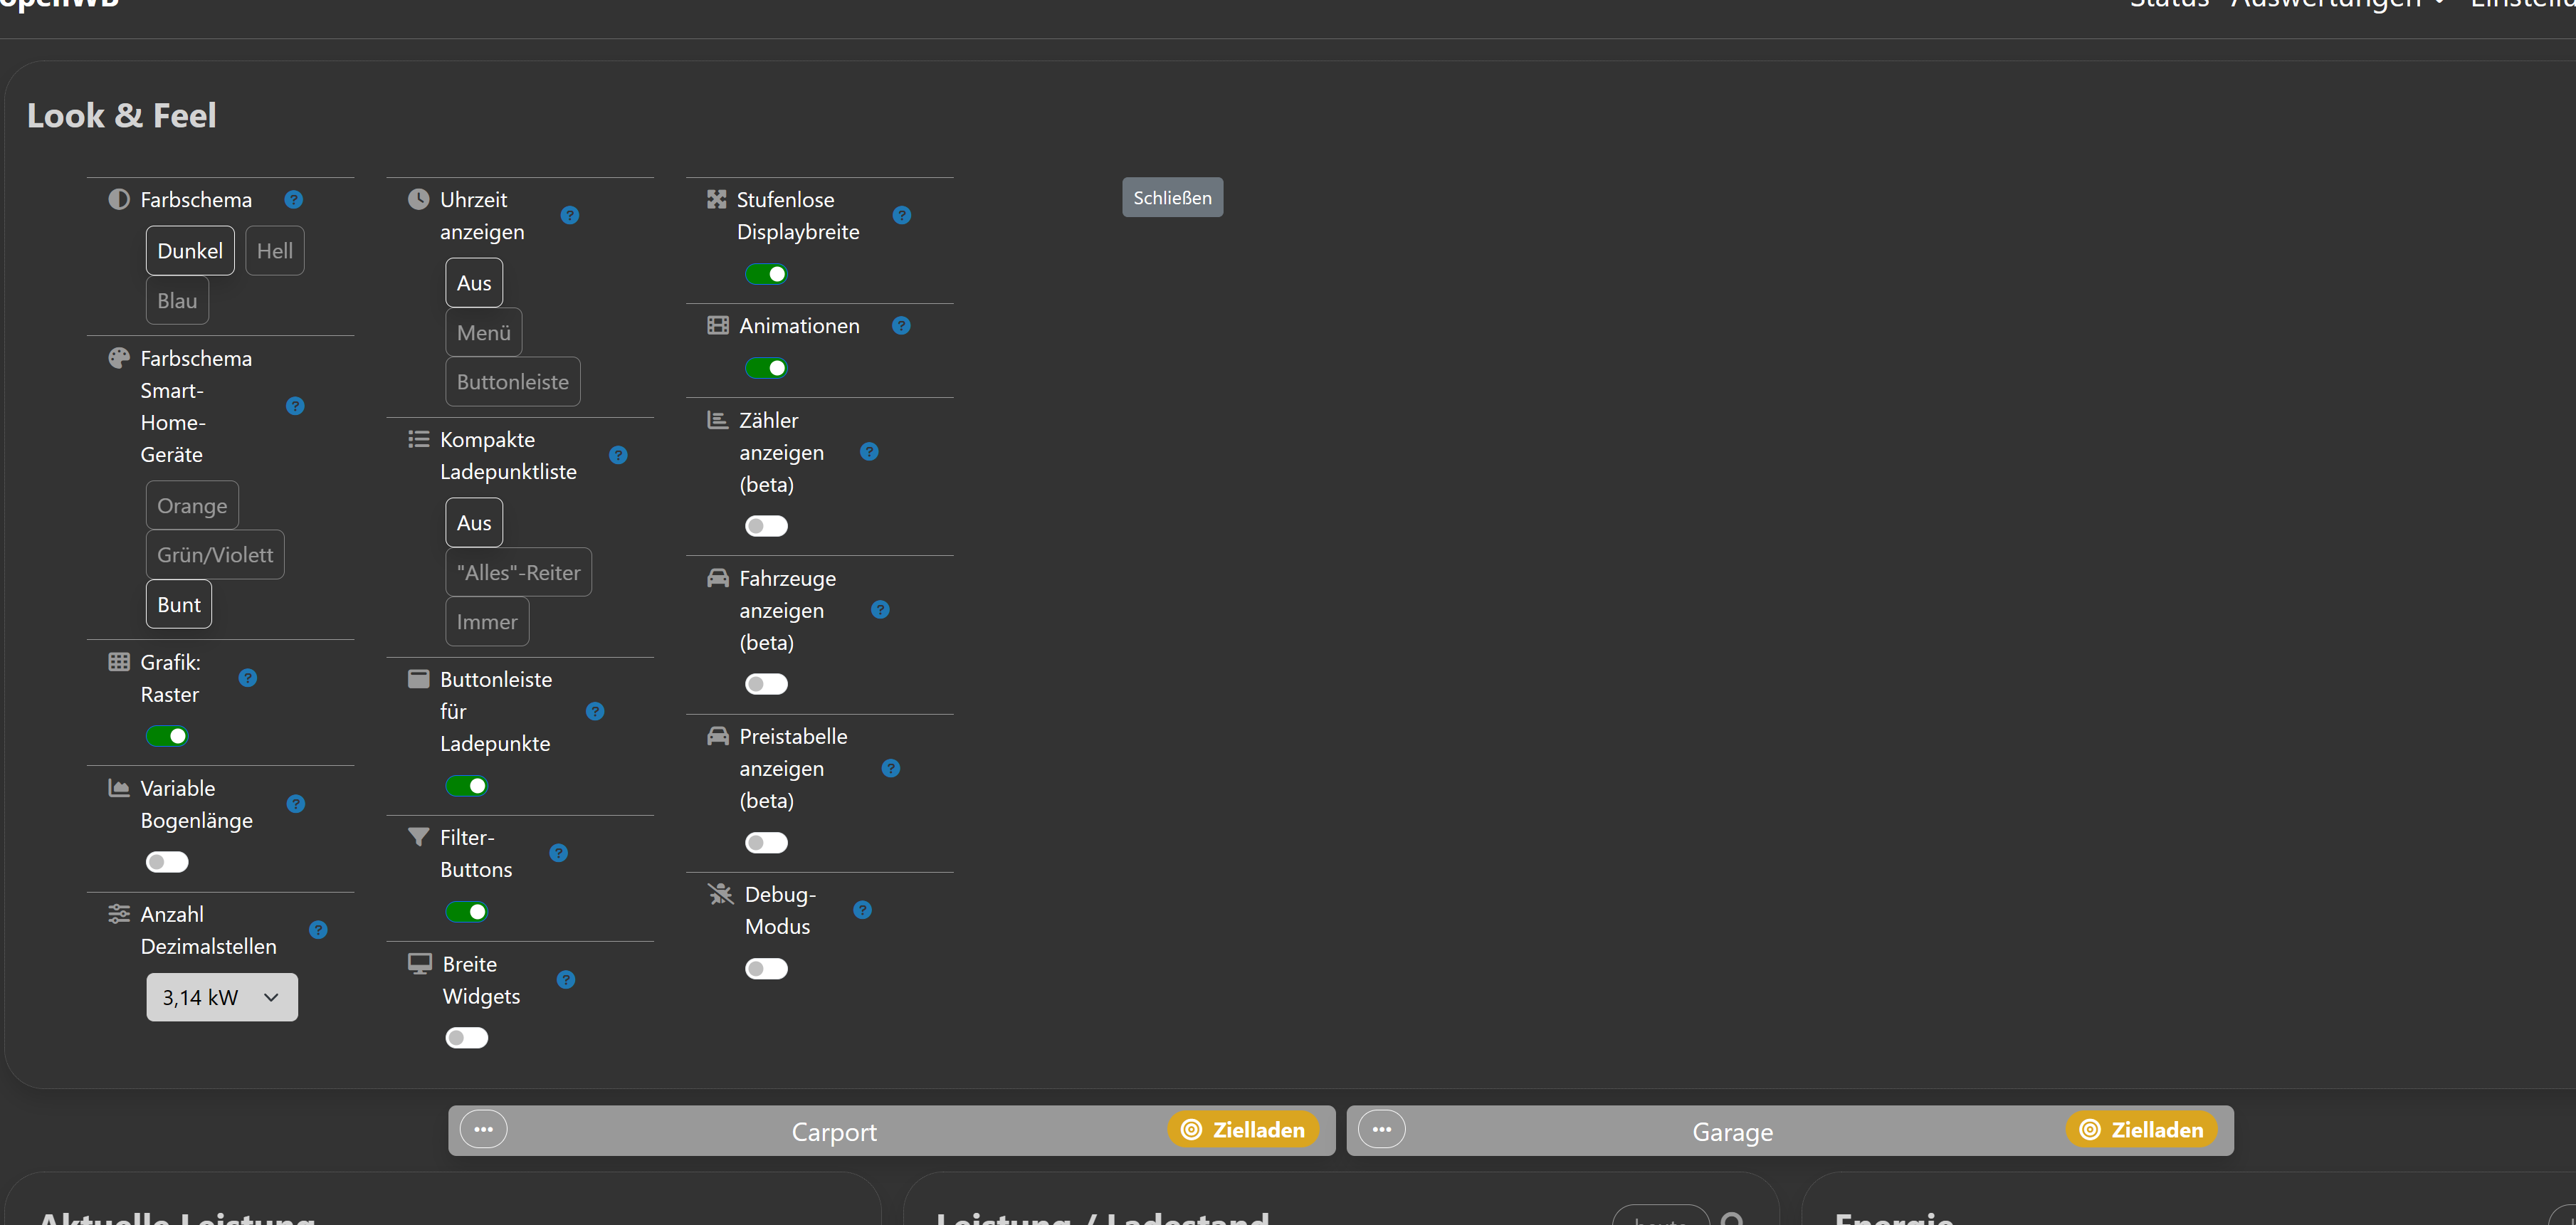Click the help icon next to Filter-Buttons
The height and width of the screenshot is (1225, 2576).
pos(559,852)
